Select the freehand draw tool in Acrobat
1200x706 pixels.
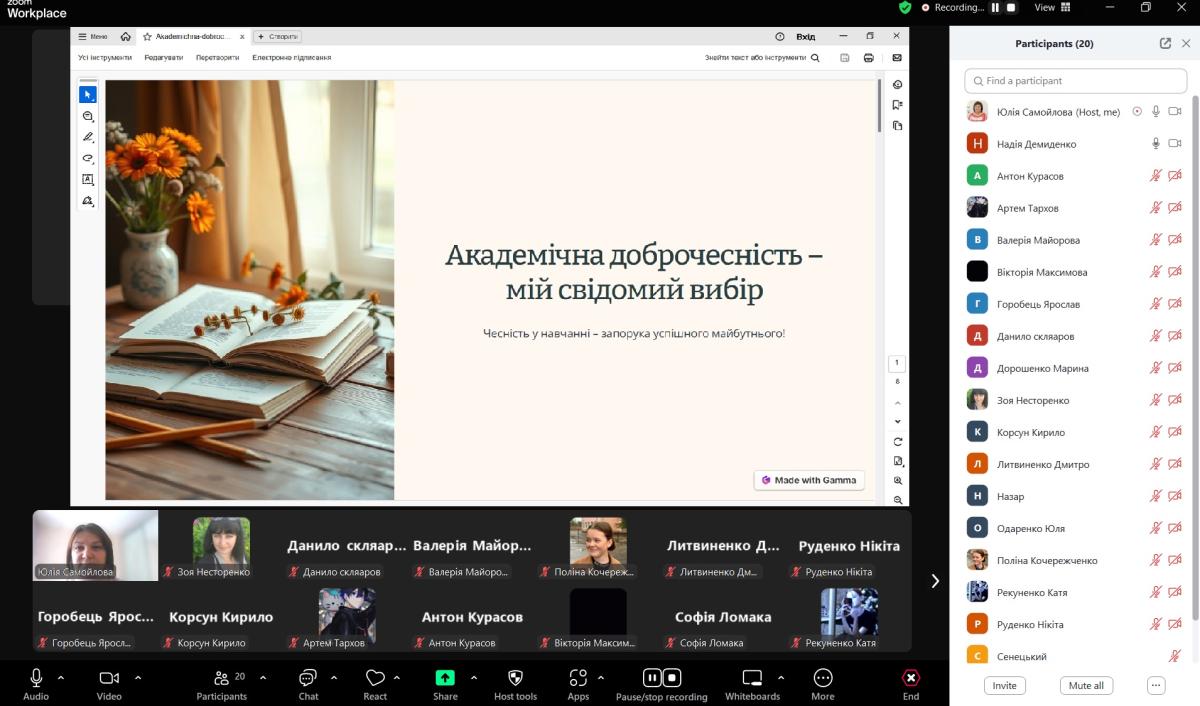[x=88, y=158]
